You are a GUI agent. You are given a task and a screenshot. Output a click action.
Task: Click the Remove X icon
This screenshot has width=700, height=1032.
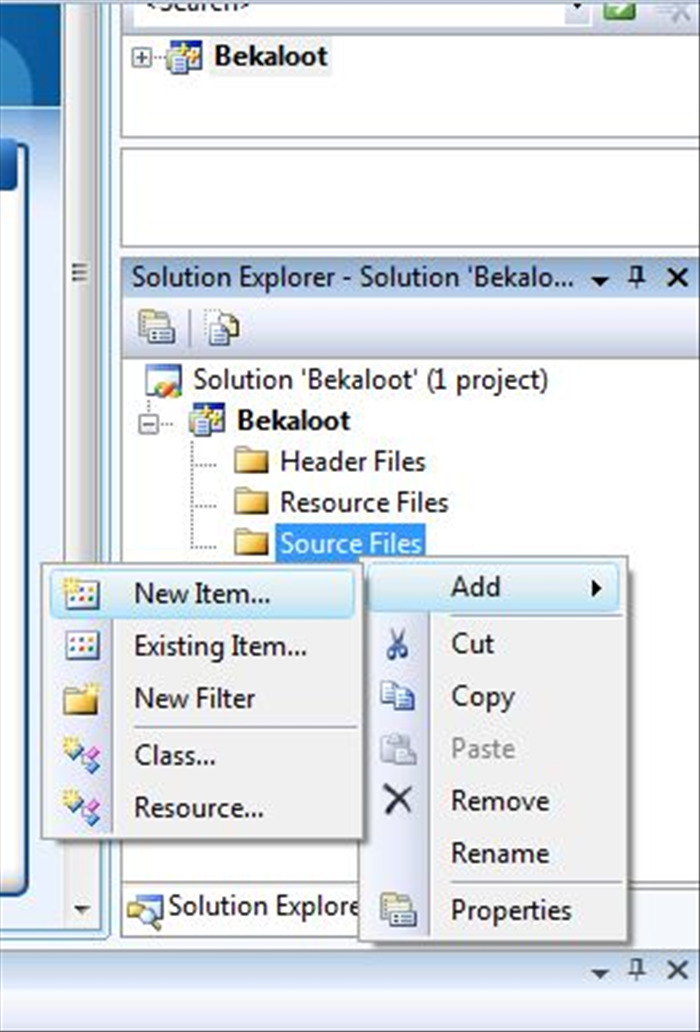[x=398, y=801]
